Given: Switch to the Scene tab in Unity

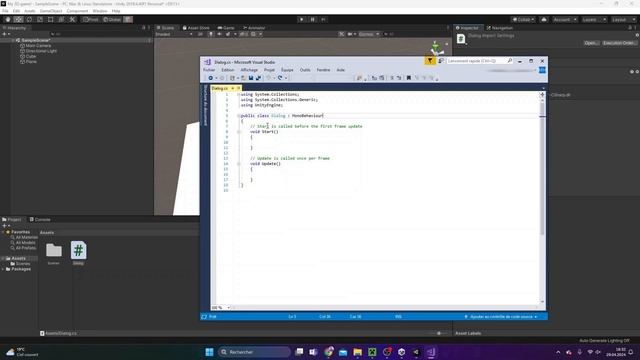Looking at the screenshot, I should [166, 28].
